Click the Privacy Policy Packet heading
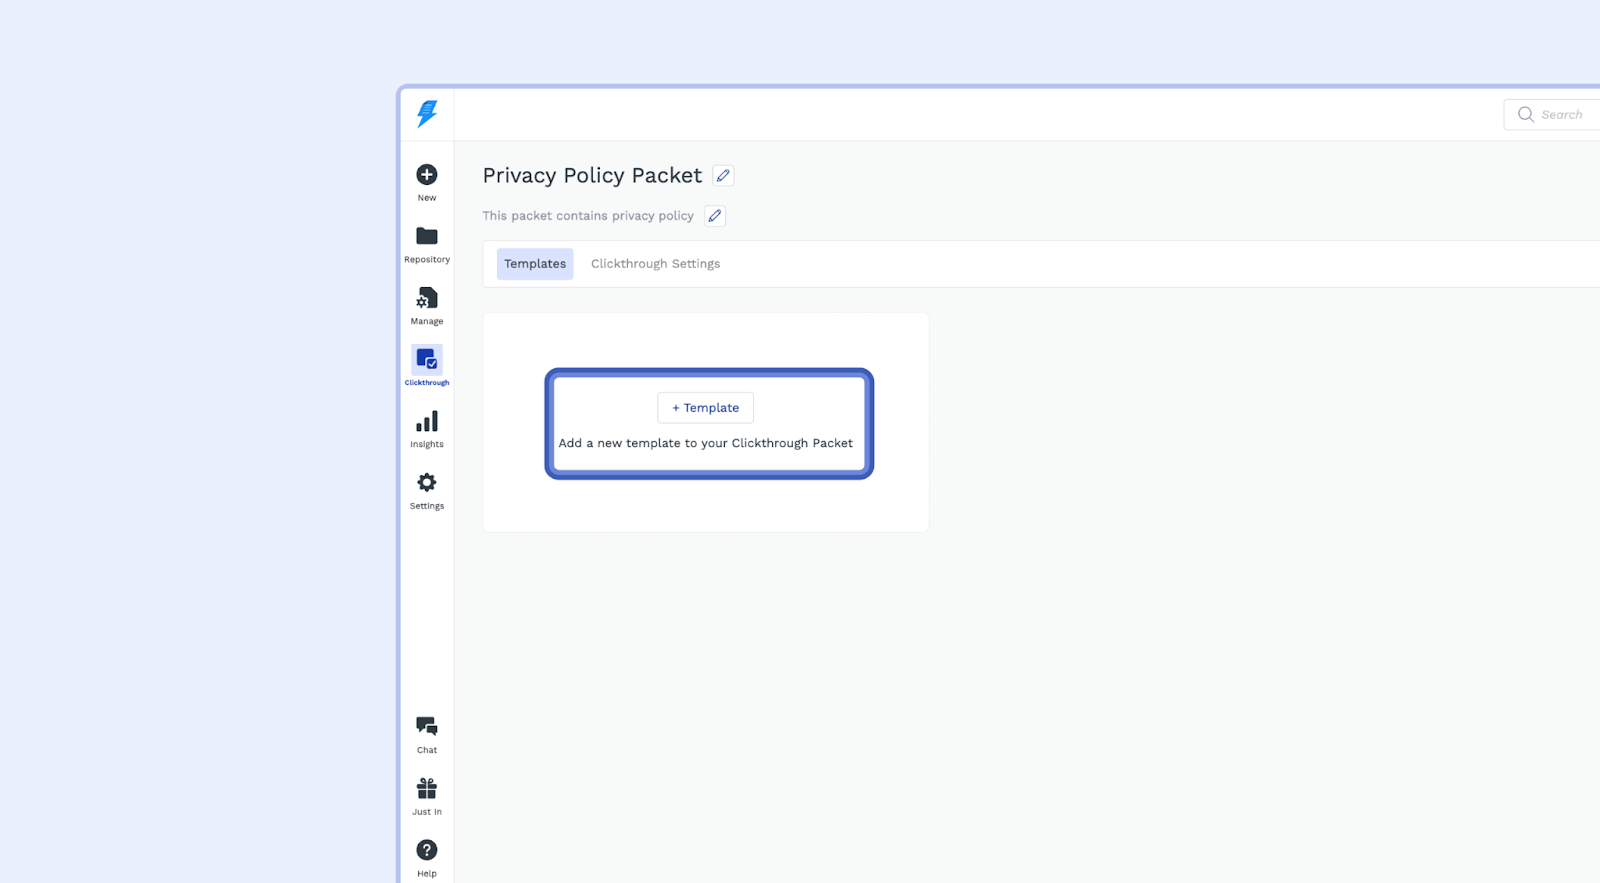The height and width of the screenshot is (883, 1600). click(x=592, y=175)
